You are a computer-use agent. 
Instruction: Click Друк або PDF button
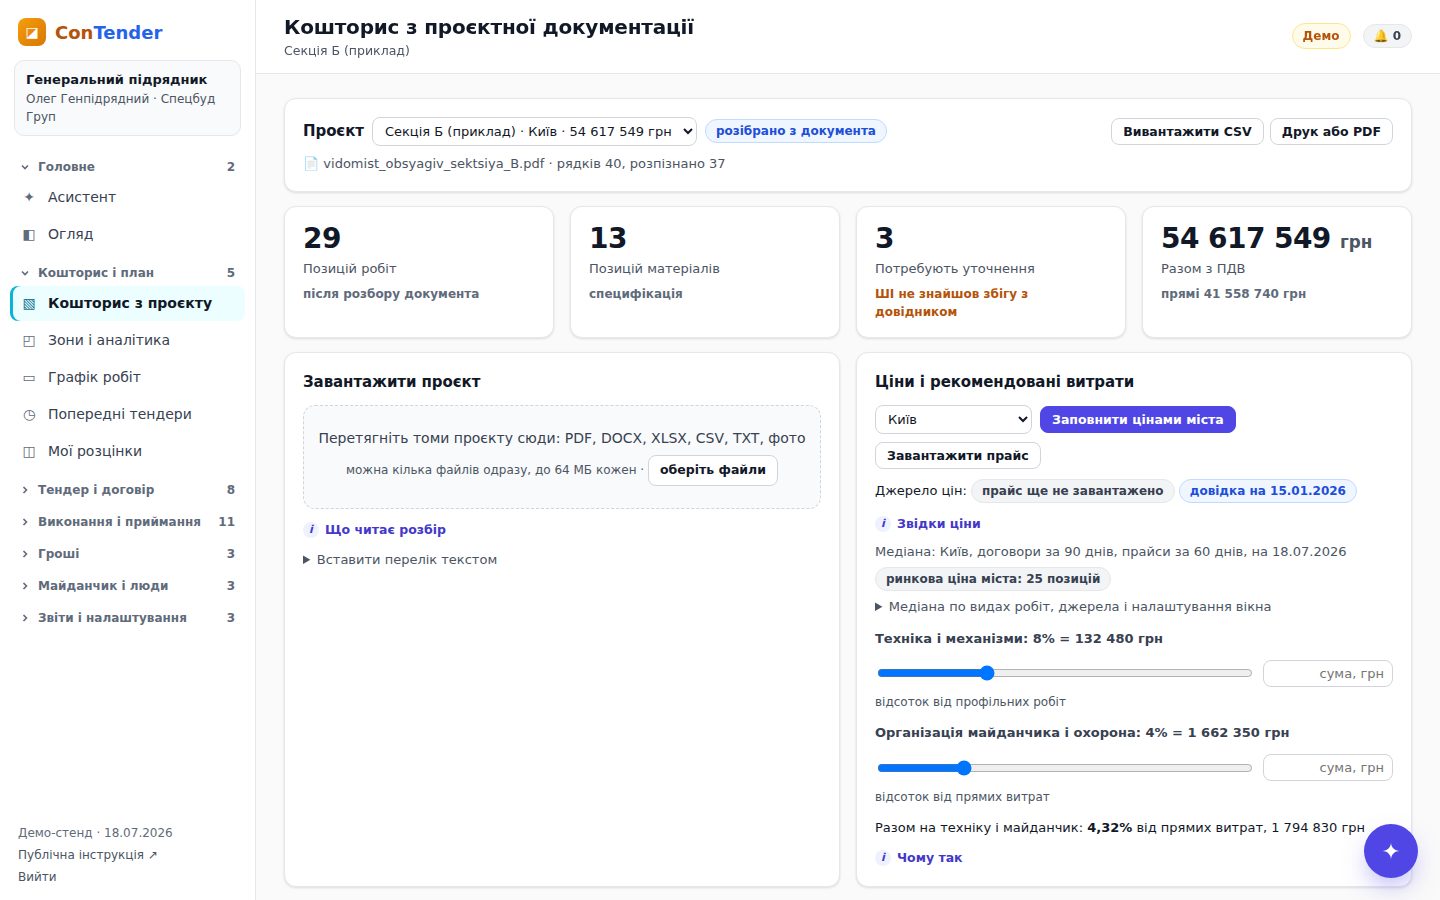pos(1331,131)
